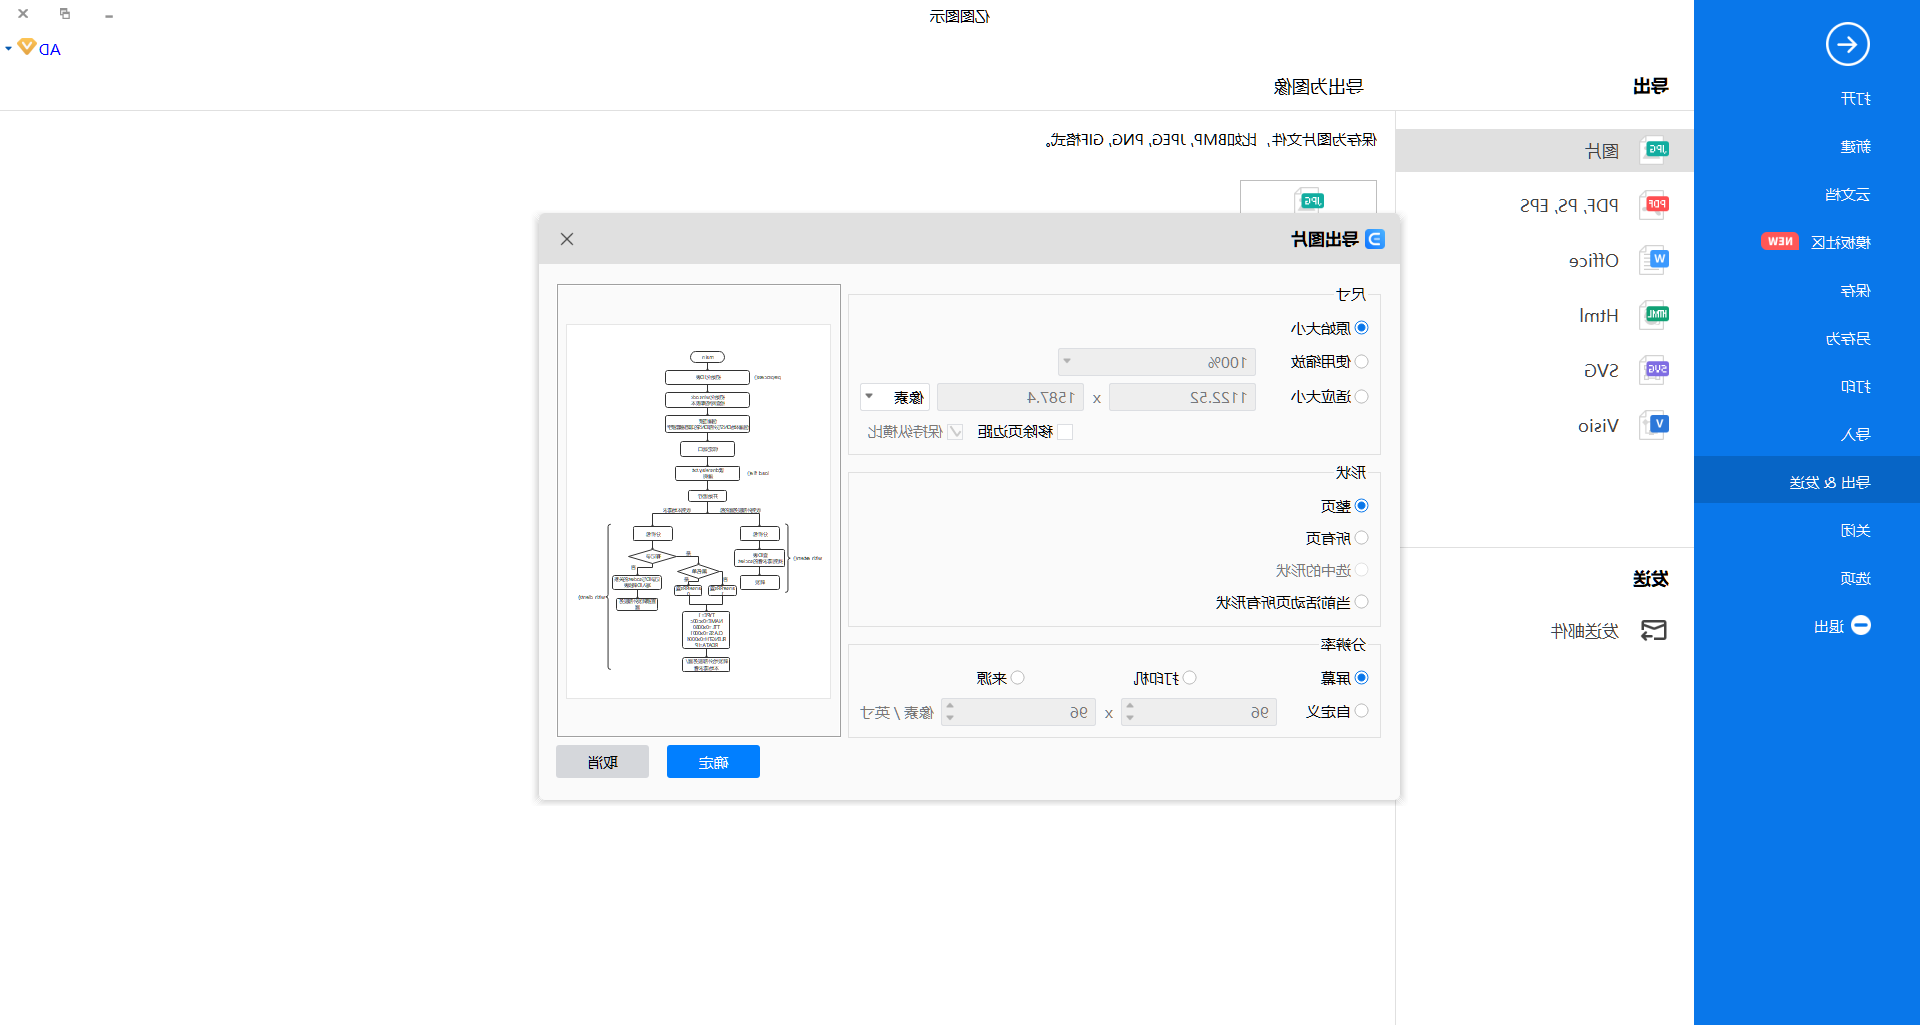Click the JPG thumbnail icon behind dialog
This screenshot has height=1025, width=1920.
[x=1309, y=200]
